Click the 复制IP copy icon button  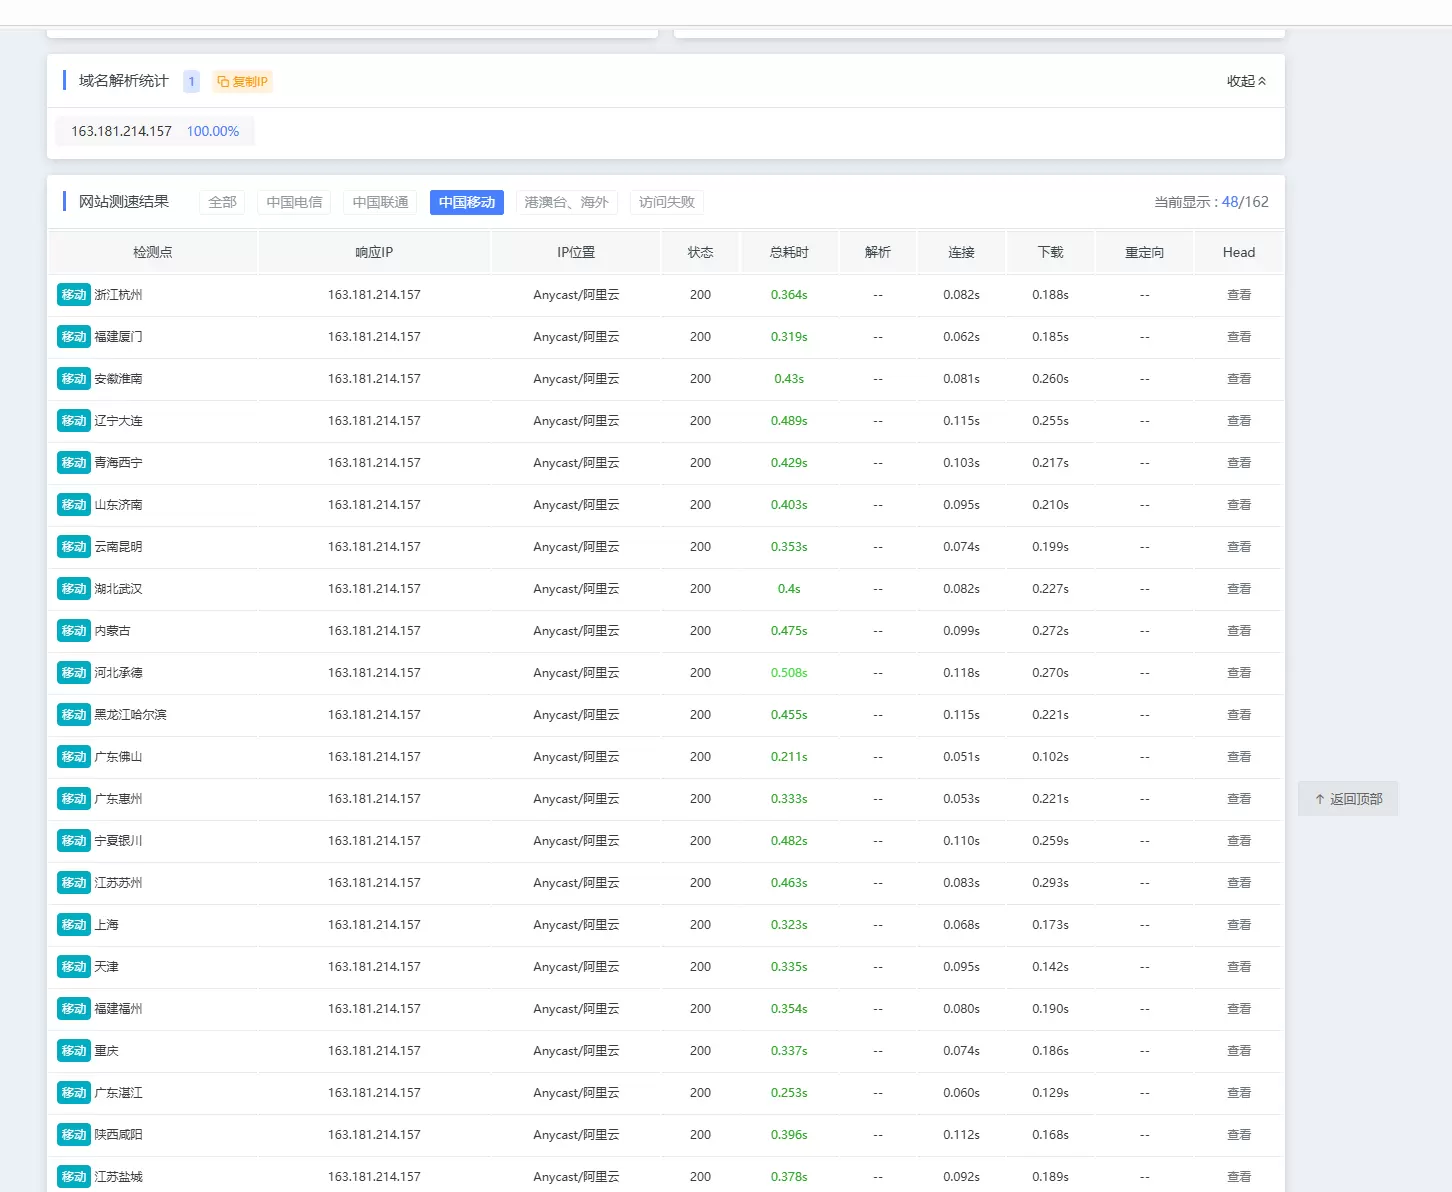[x=243, y=82]
